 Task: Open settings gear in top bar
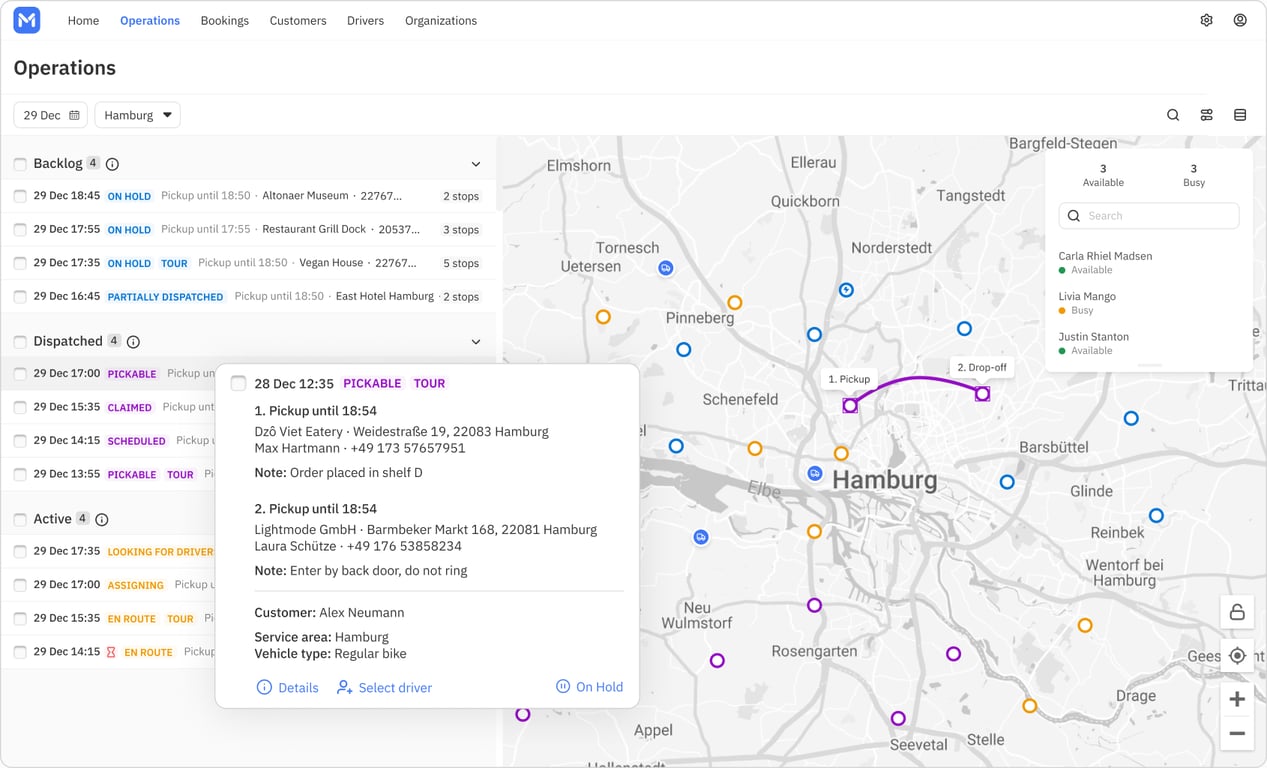pyautogui.click(x=1207, y=20)
